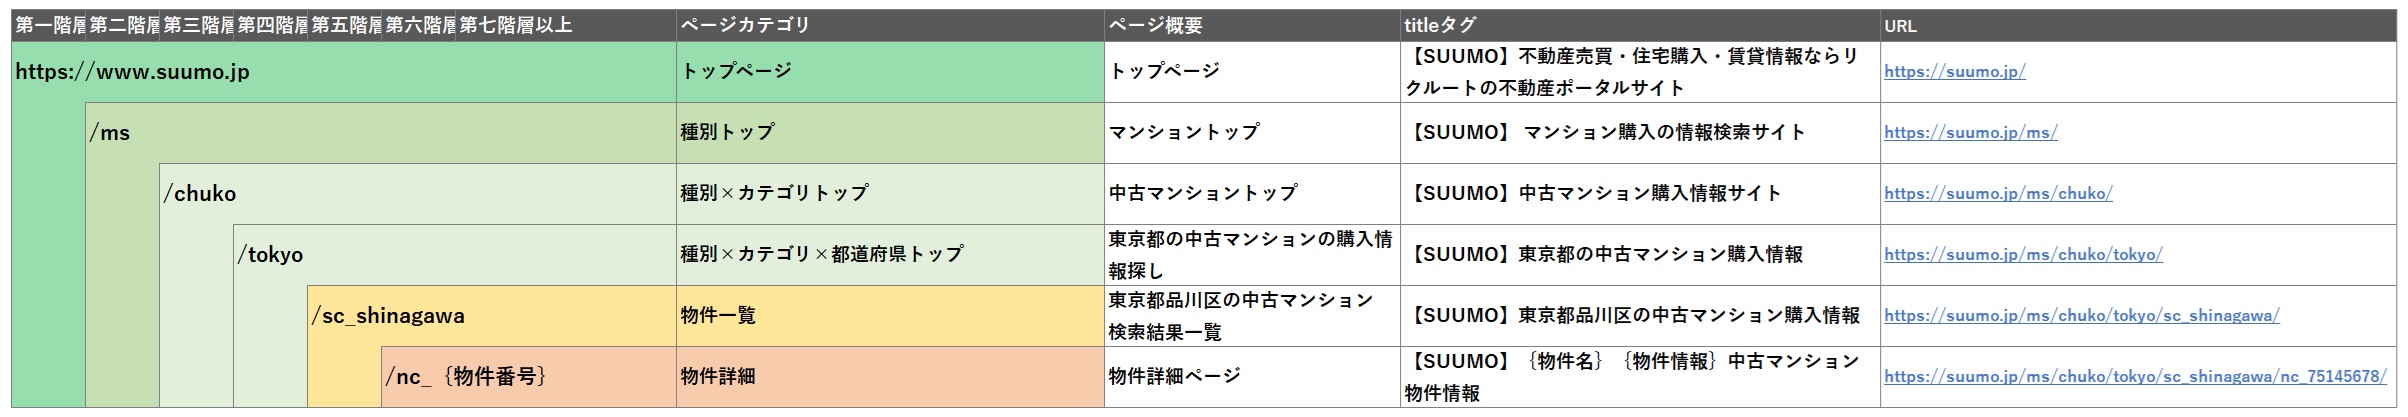Click the /sc_shinagawa hierarchy cell
The height and width of the screenshot is (417, 2408).
pyautogui.click(x=388, y=316)
